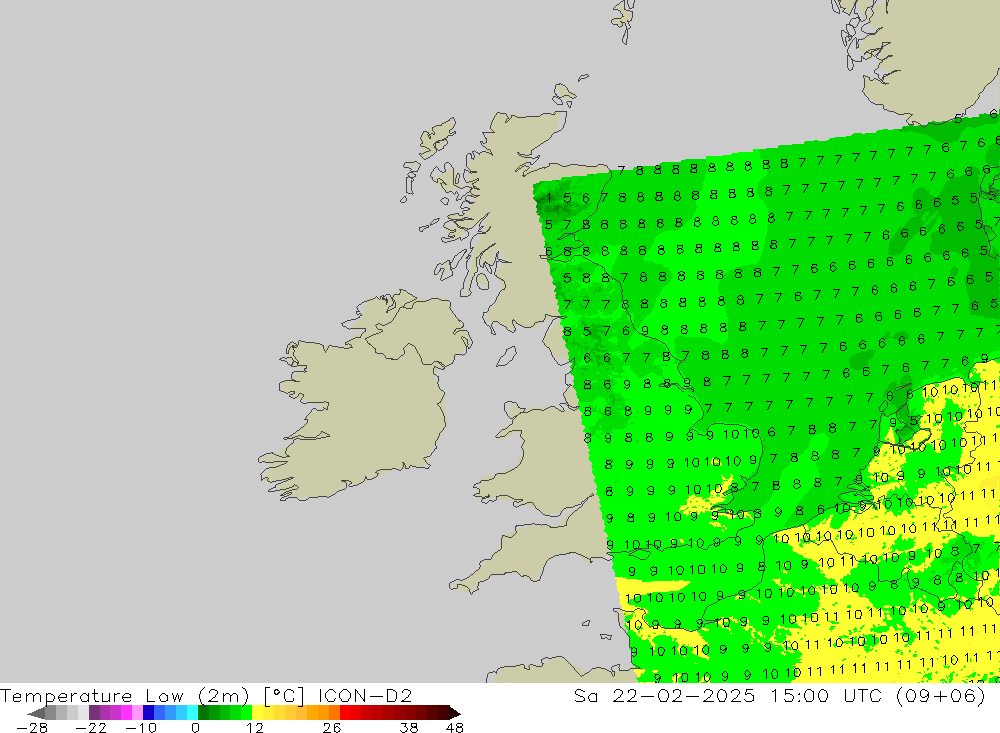
Task: Click the '-10' legend label
Action: point(141,728)
